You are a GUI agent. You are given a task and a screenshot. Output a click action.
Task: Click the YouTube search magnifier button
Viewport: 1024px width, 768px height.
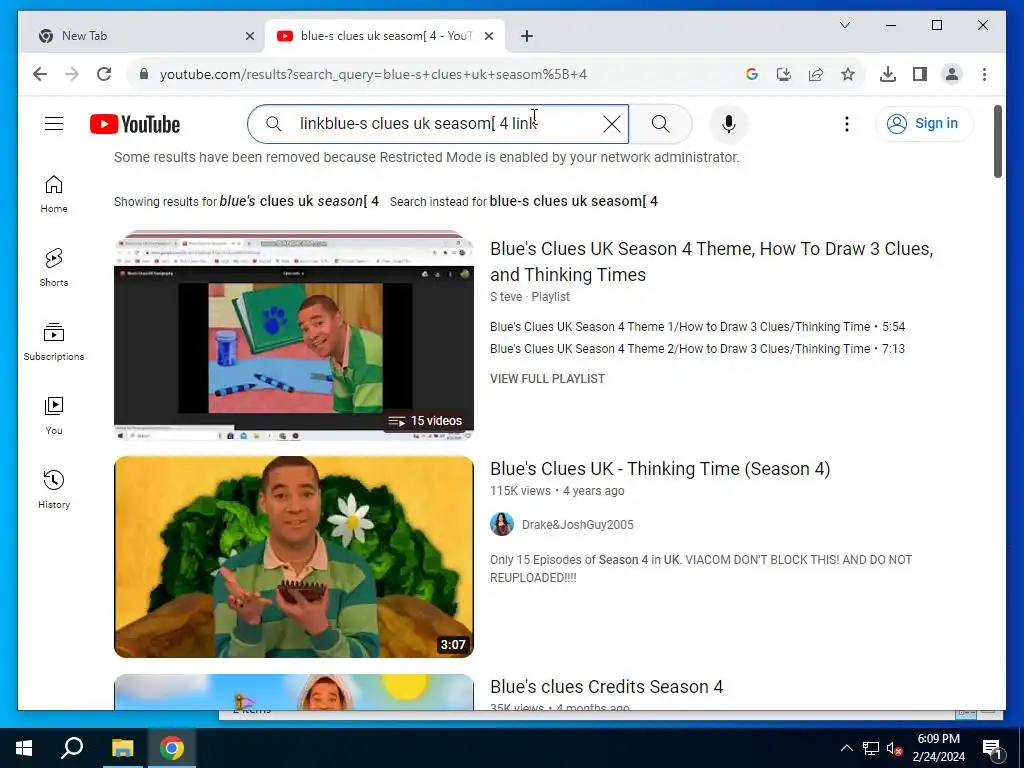point(660,124)
